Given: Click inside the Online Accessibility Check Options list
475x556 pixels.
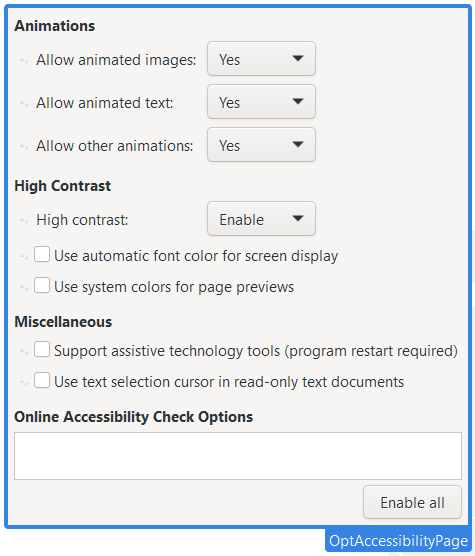Looking at the screenshot, I should tap(238, 456).
